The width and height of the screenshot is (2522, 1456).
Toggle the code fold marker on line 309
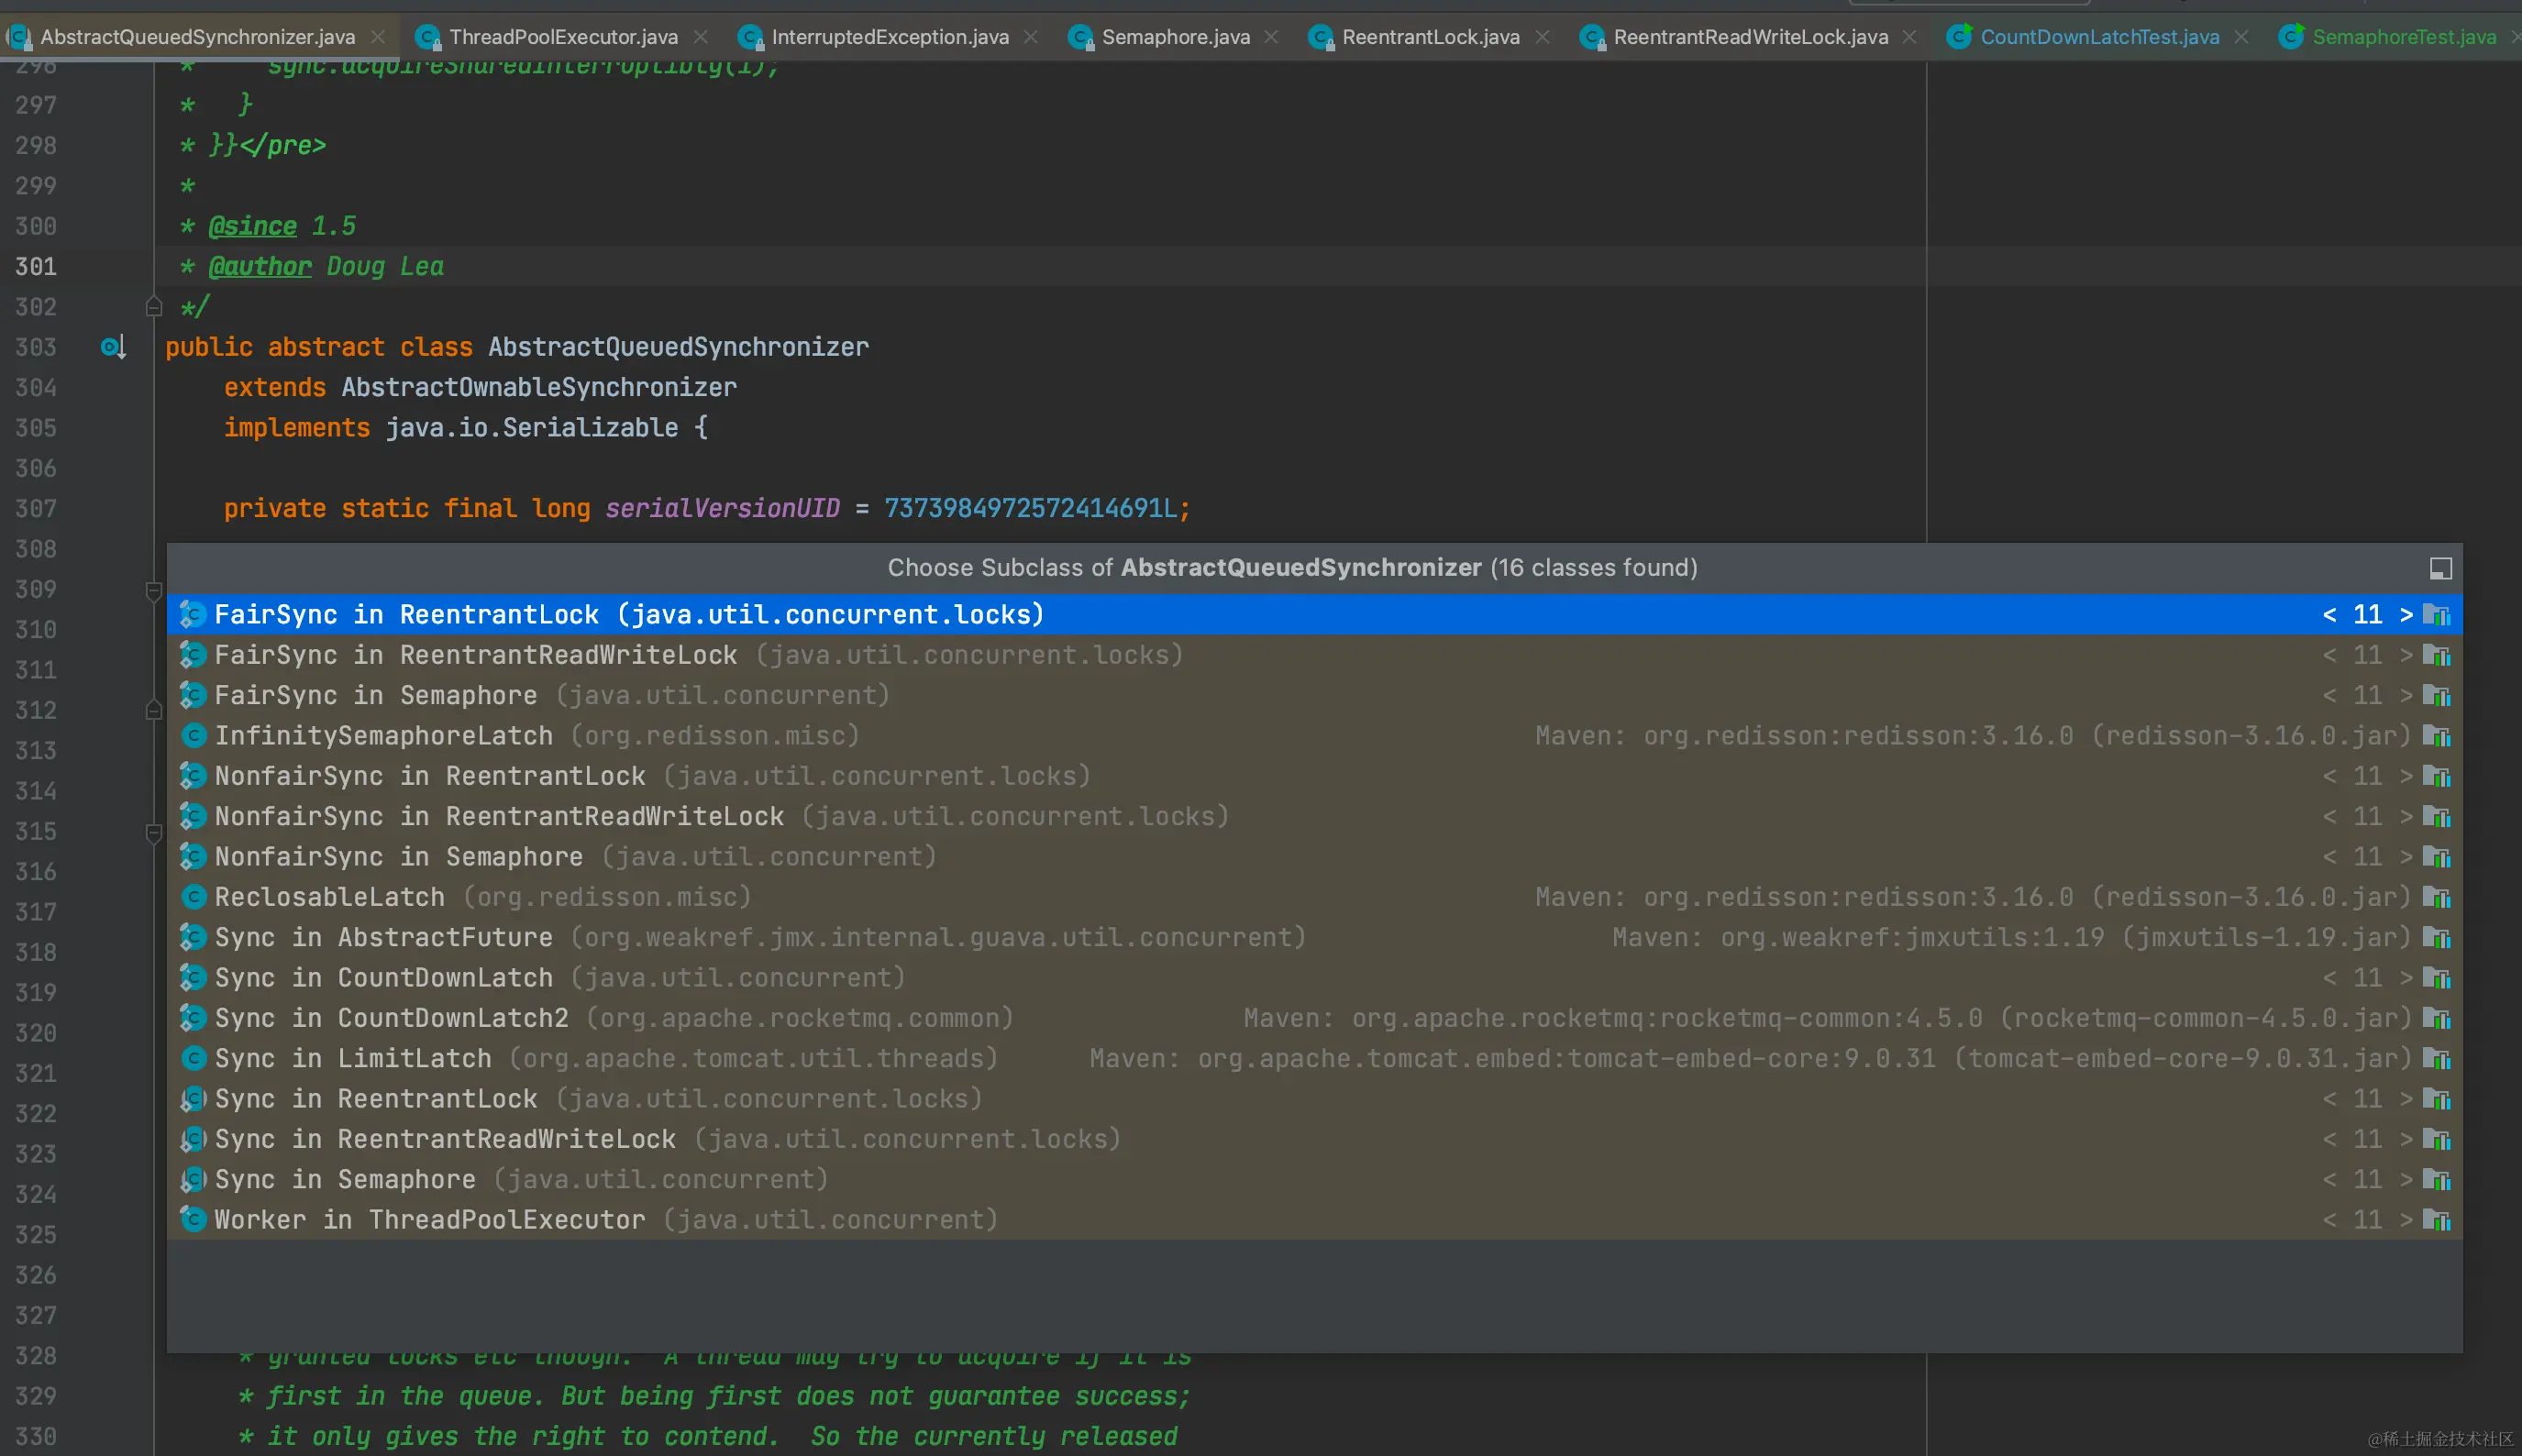[154, 590]
